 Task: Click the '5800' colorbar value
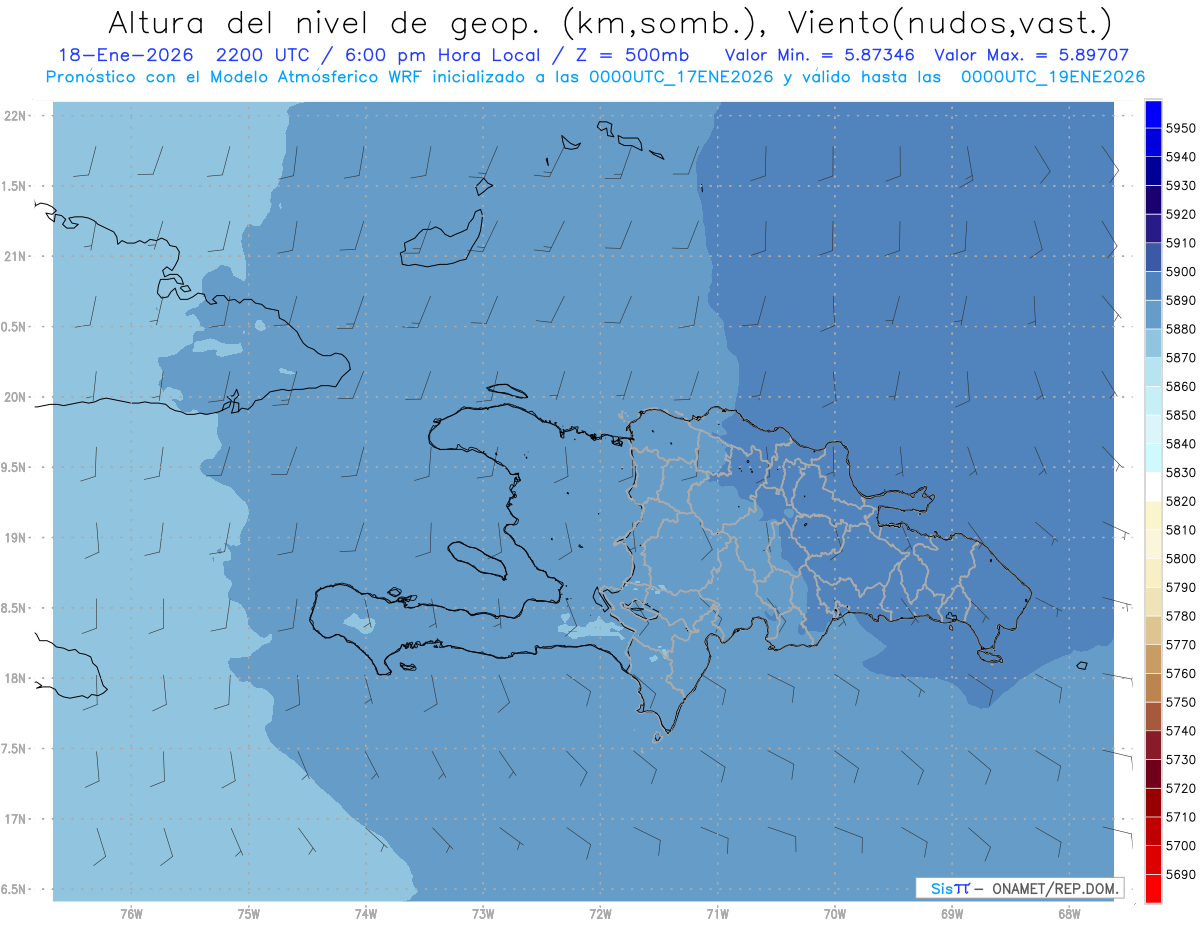(x=1181, y=559)
